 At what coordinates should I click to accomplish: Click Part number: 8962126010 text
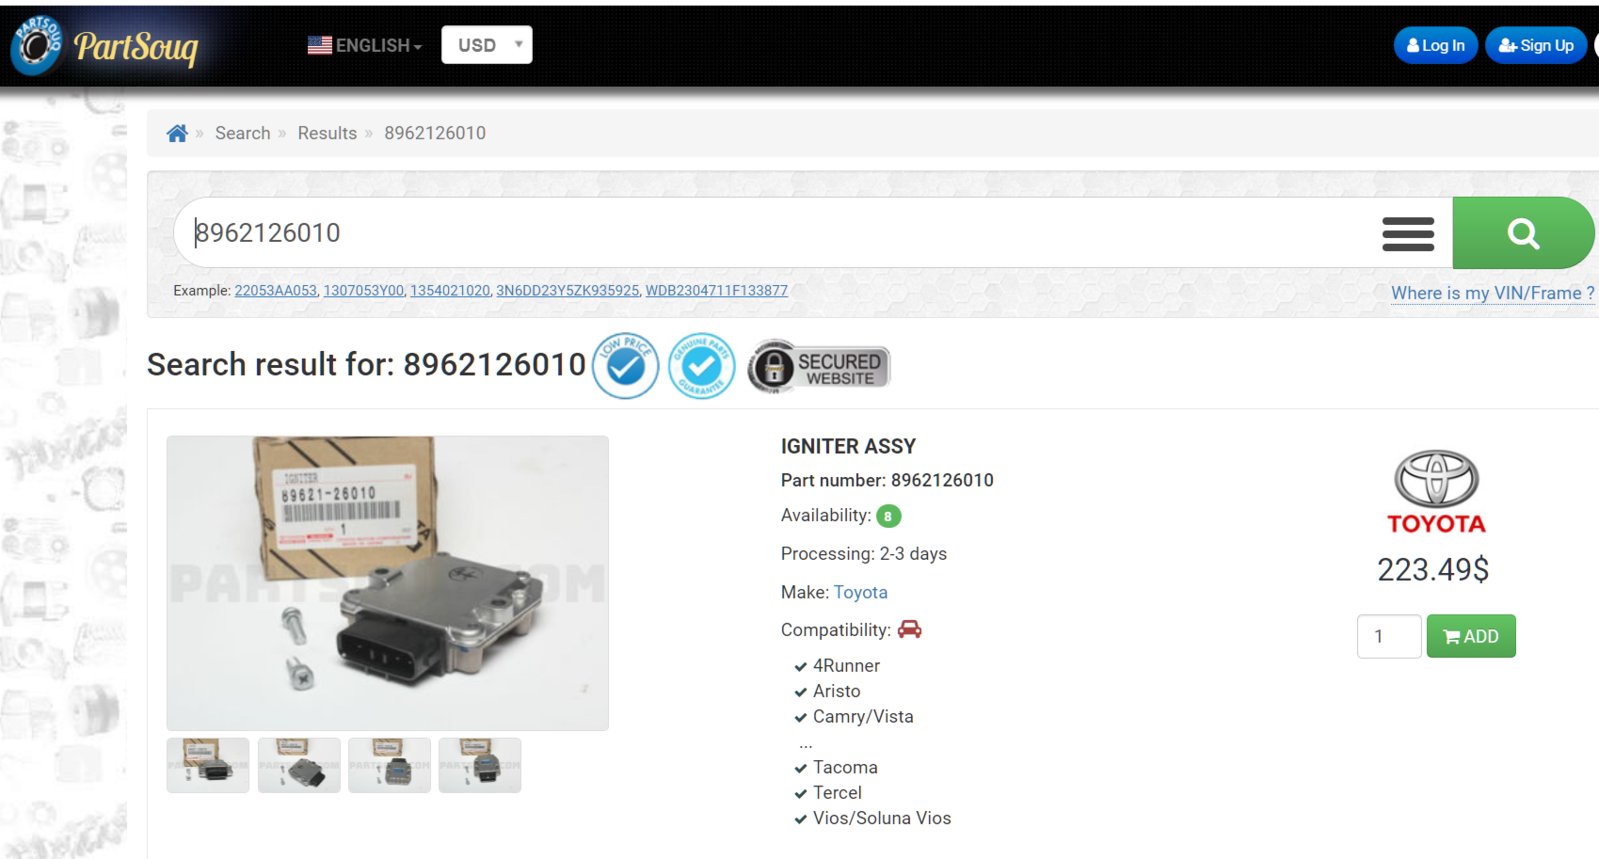(x=887, y=480)
